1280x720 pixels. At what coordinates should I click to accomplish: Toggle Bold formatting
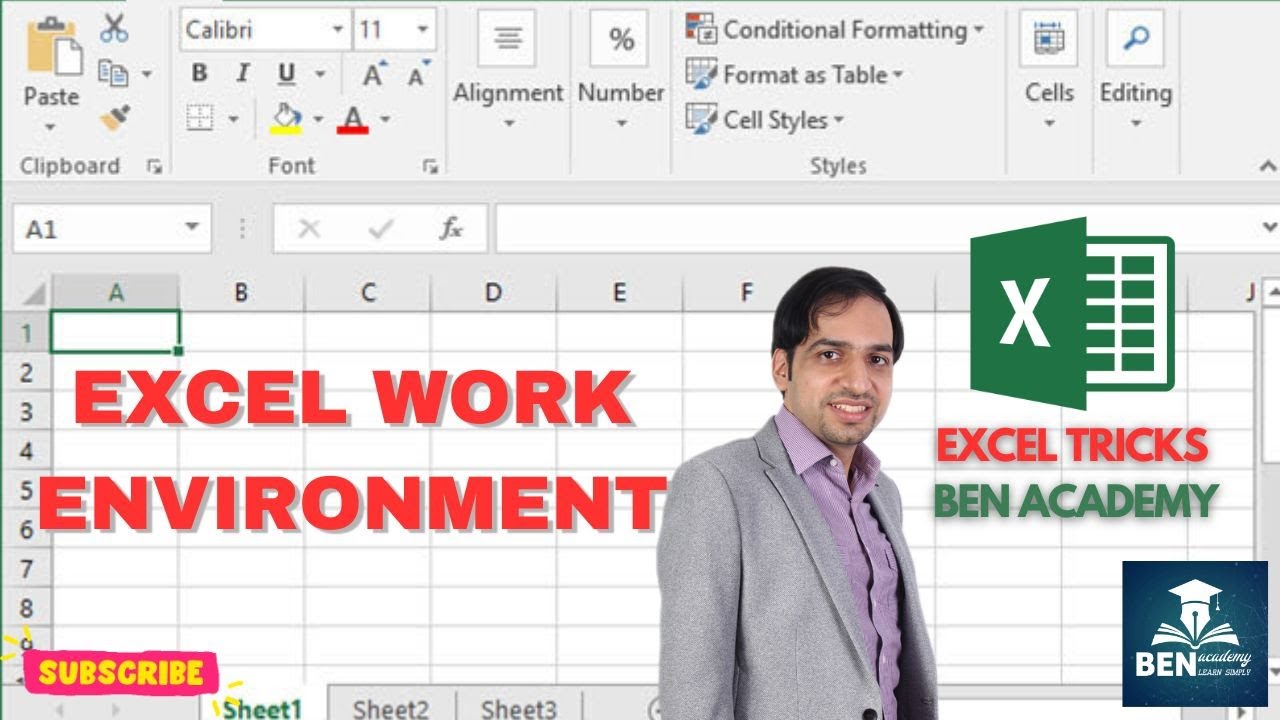[x=199, y=74]
